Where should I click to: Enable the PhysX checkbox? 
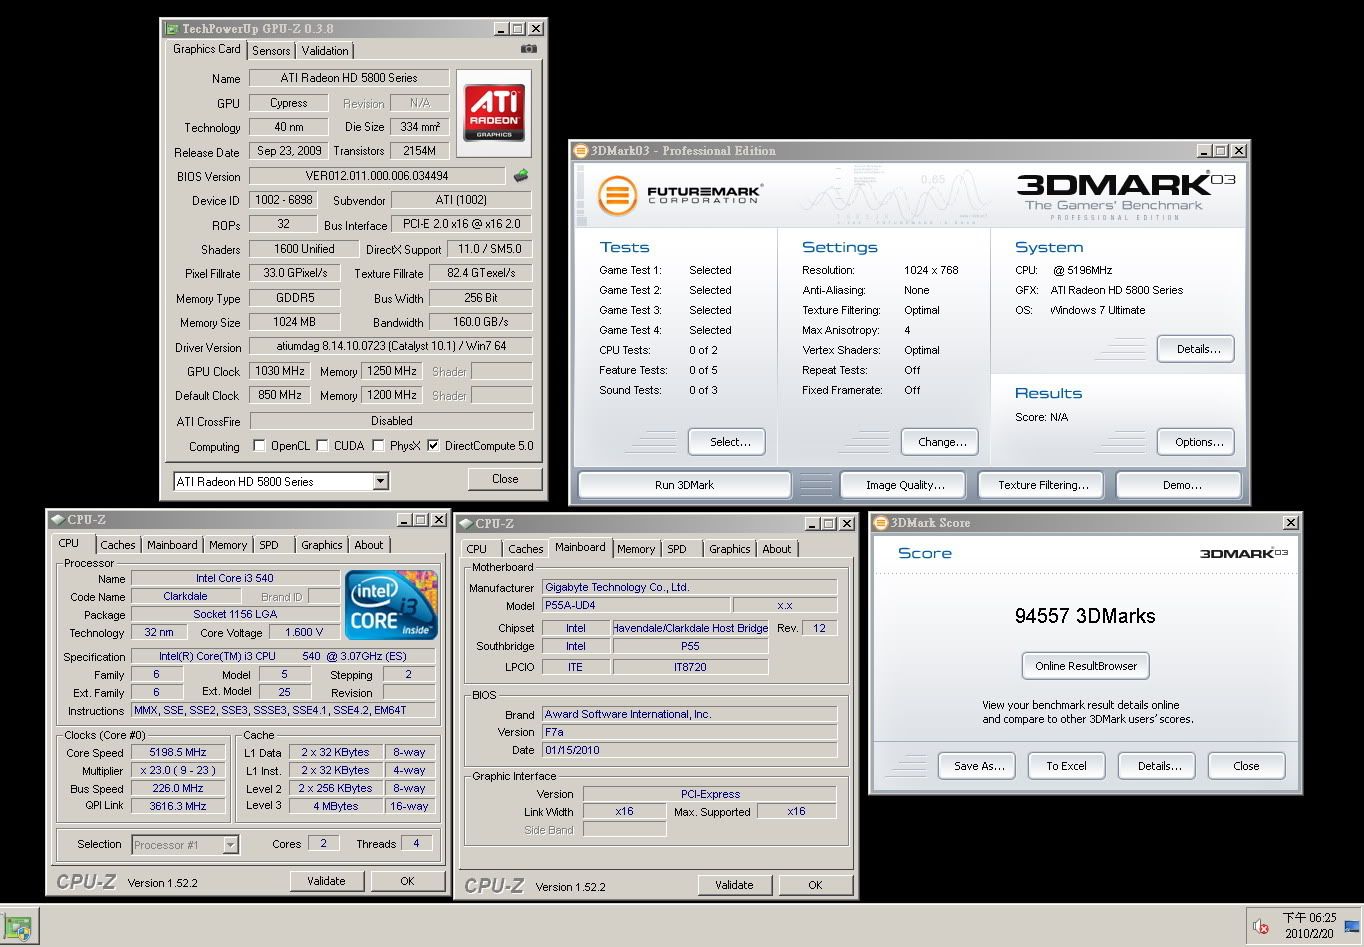[379, 446]
